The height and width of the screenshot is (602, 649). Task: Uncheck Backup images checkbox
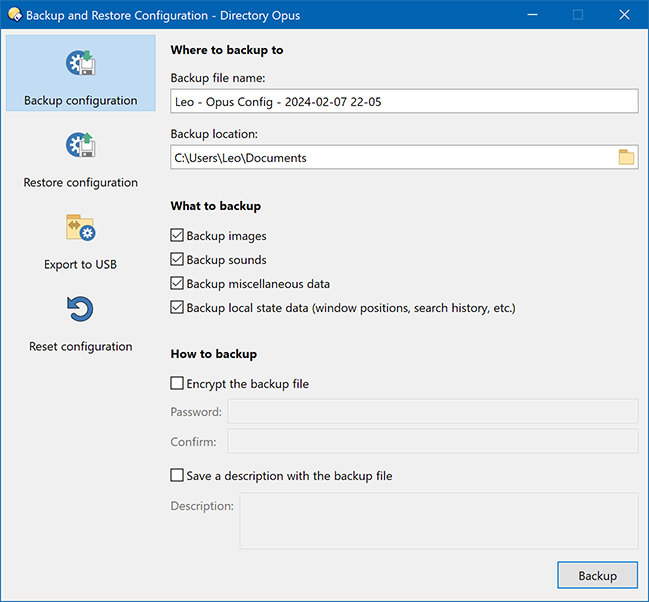(x=177, y=235)
